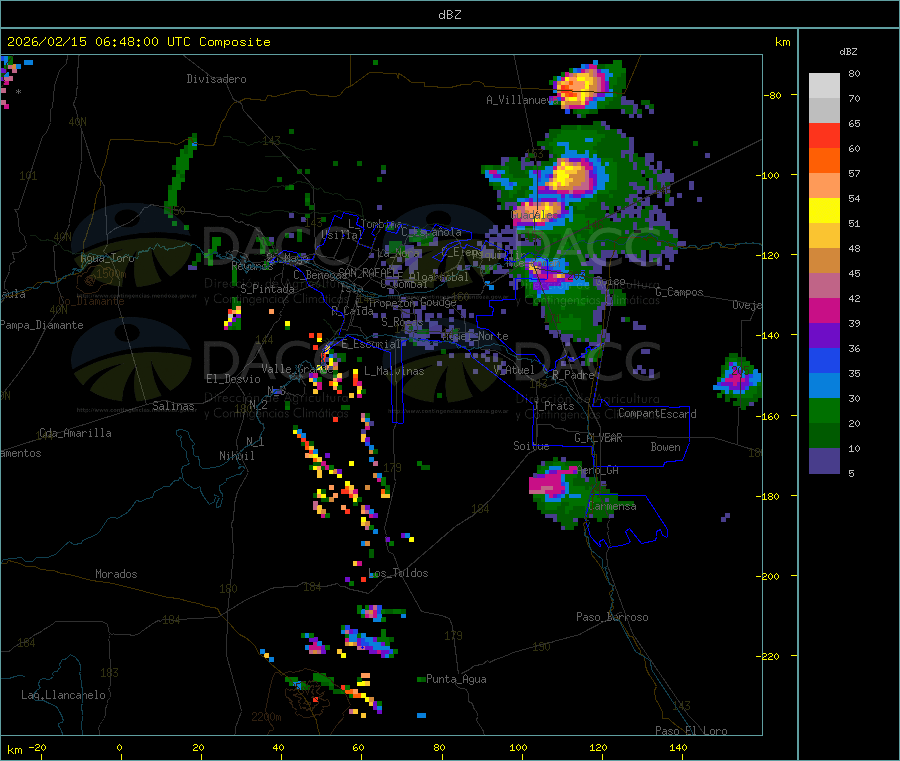Click the G_ALVEAR map label

(598, 438)
